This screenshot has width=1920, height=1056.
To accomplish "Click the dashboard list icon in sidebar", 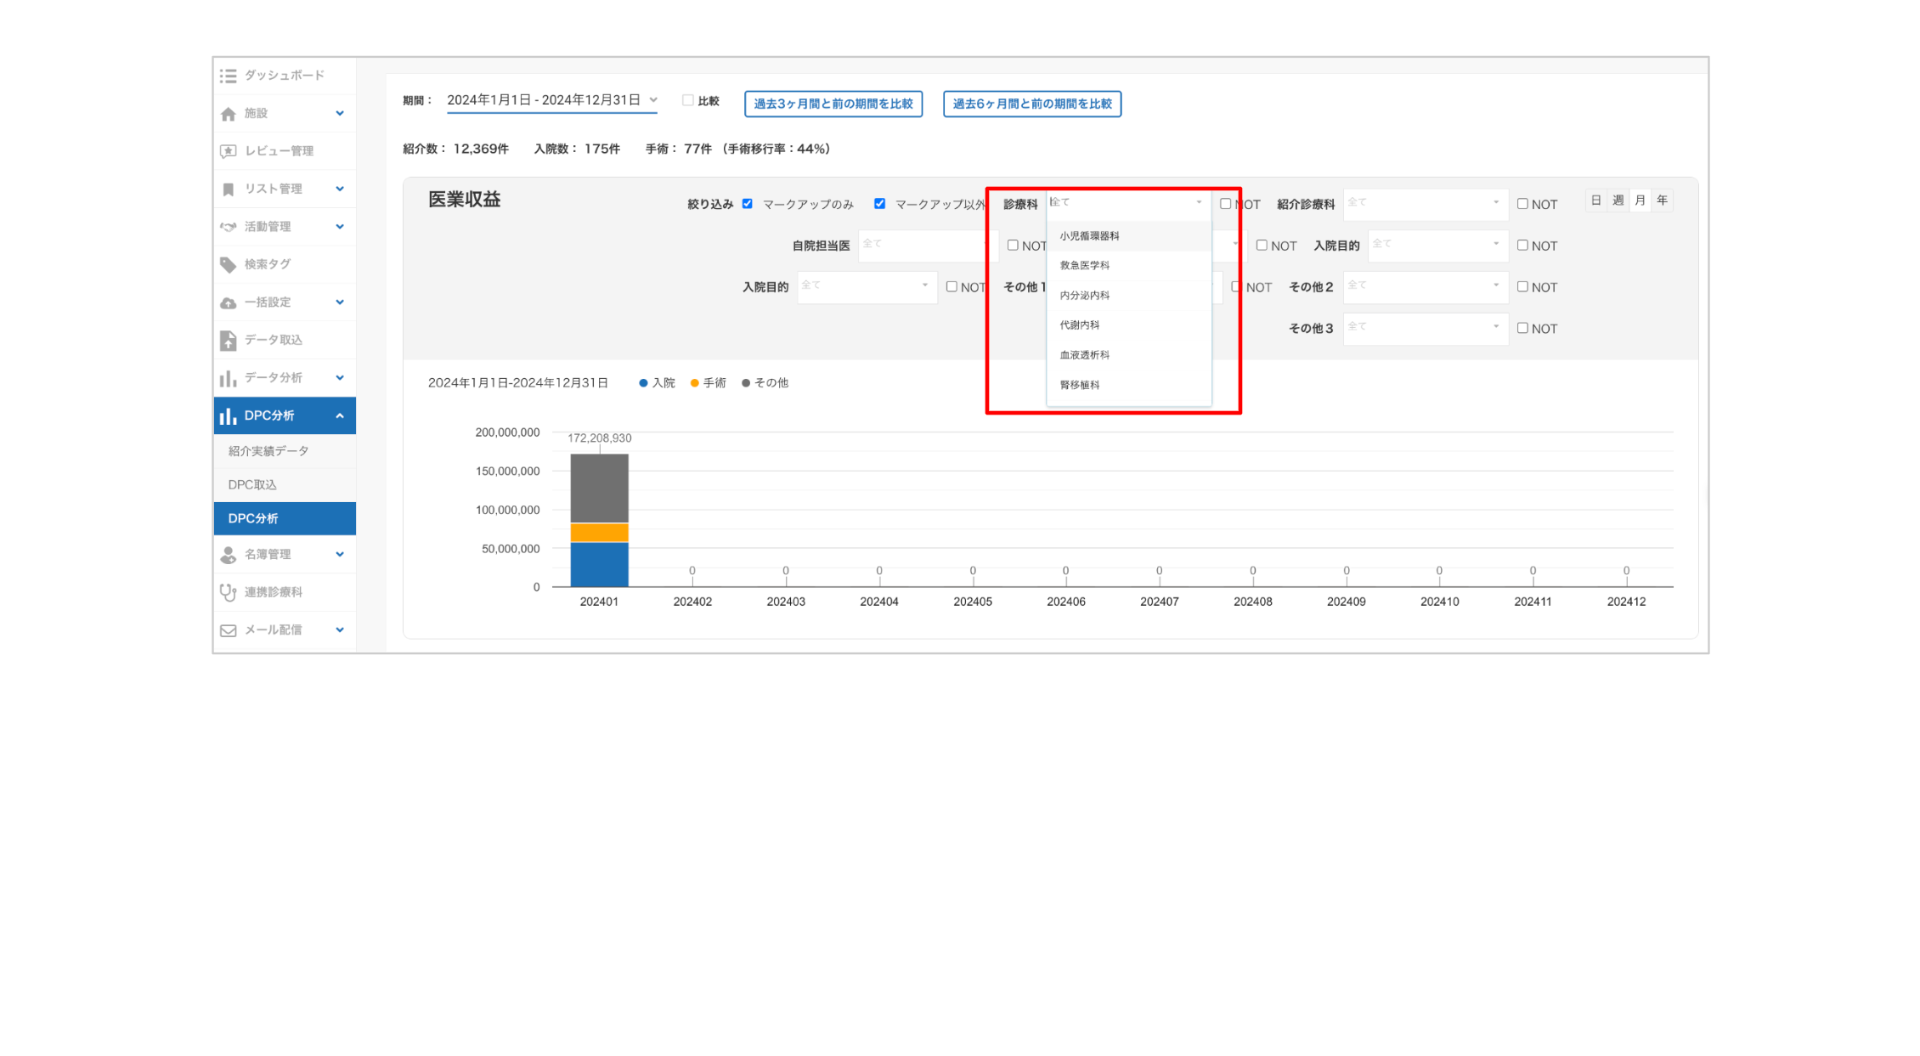I will click(x=228, y=76).
